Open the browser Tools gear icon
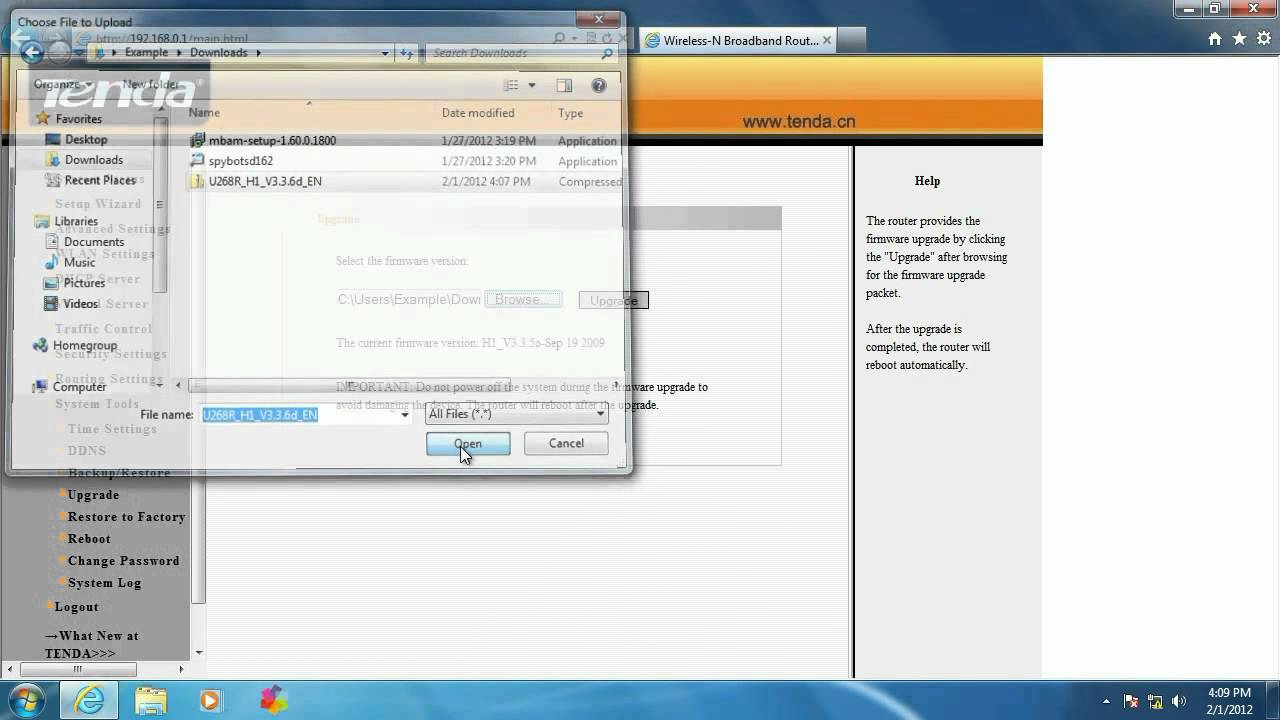This screenshot has height=720, width=1280. tap(1264, 39)
